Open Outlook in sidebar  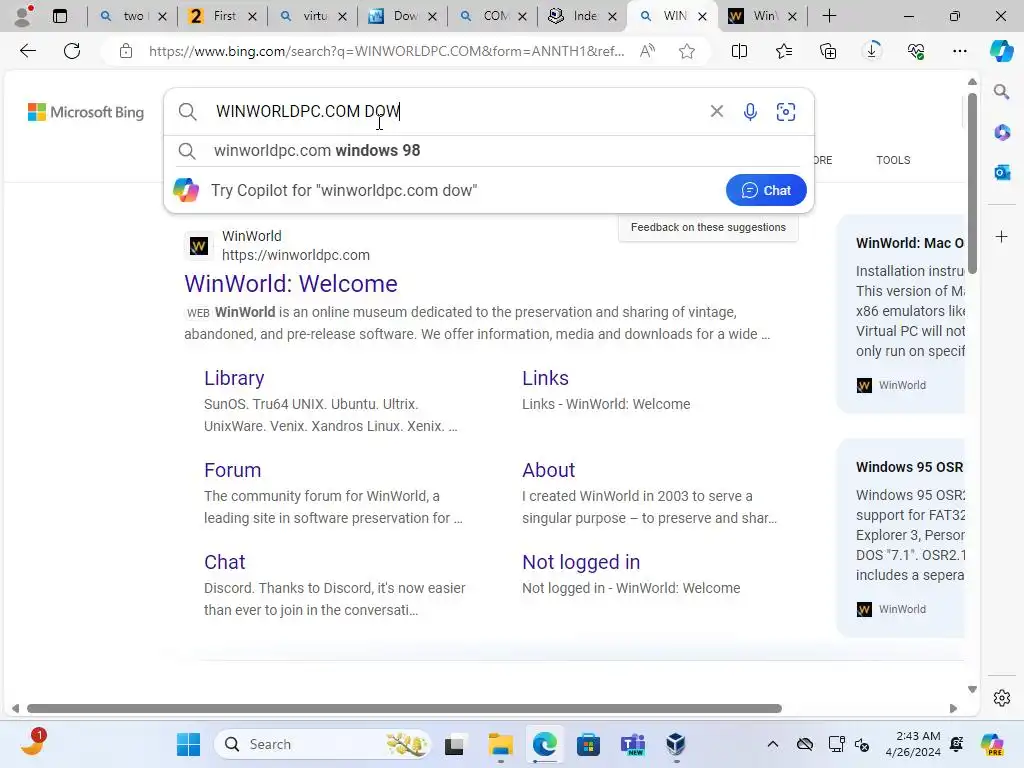click(1002, 172)
